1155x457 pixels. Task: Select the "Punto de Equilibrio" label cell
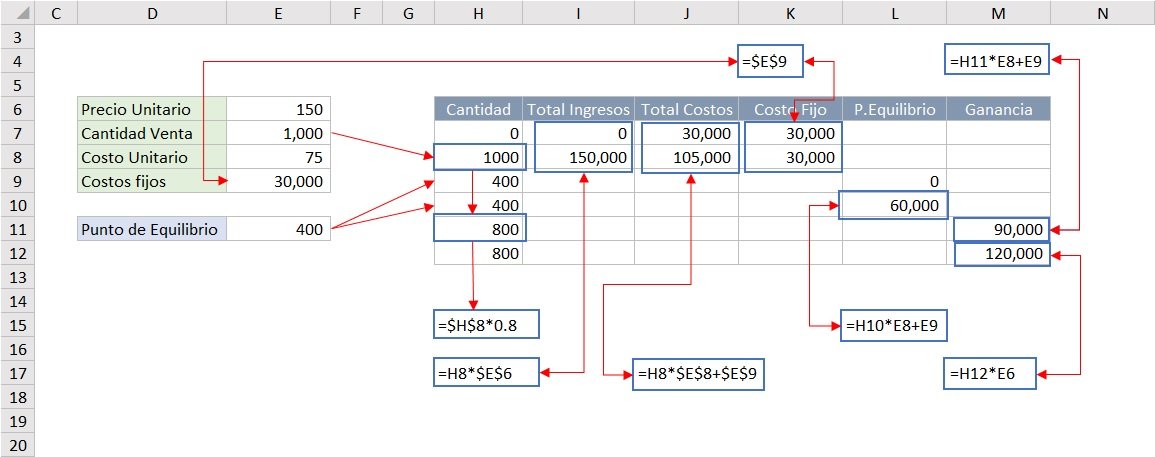152,230
